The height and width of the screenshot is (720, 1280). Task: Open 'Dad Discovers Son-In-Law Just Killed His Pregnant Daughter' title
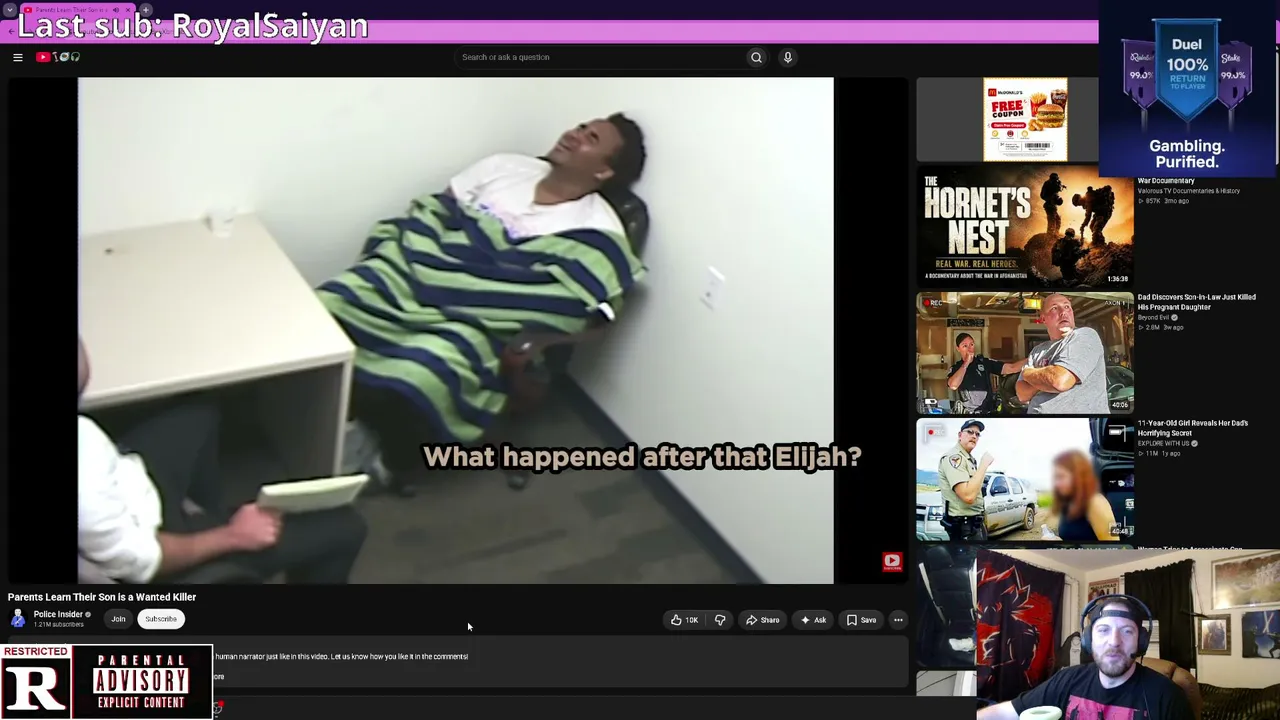pyautogui.click(x=1196, y=302)
